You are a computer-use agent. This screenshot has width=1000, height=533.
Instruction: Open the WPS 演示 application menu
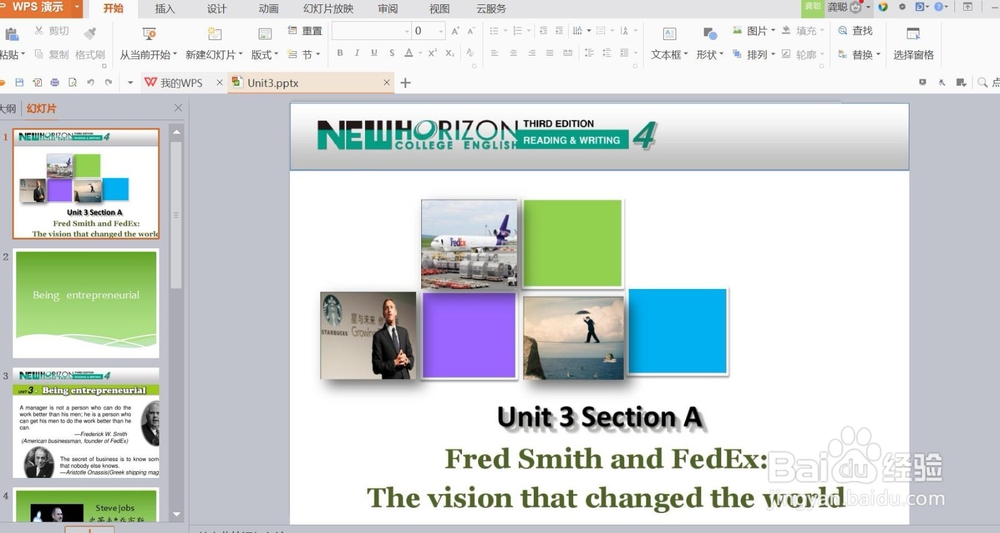point(41,8)
